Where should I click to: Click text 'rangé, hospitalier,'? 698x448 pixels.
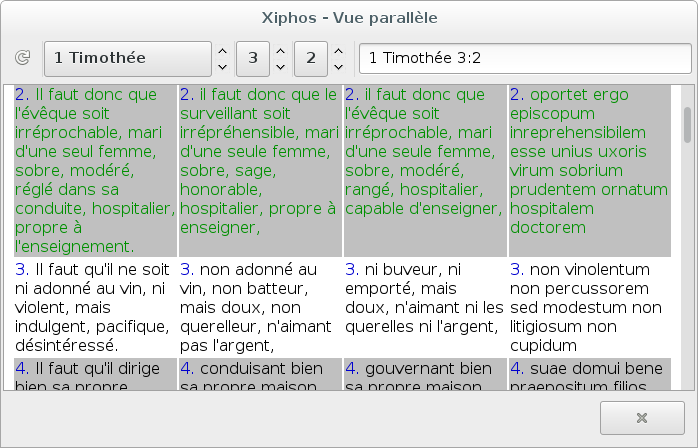(x=414, y=190)
